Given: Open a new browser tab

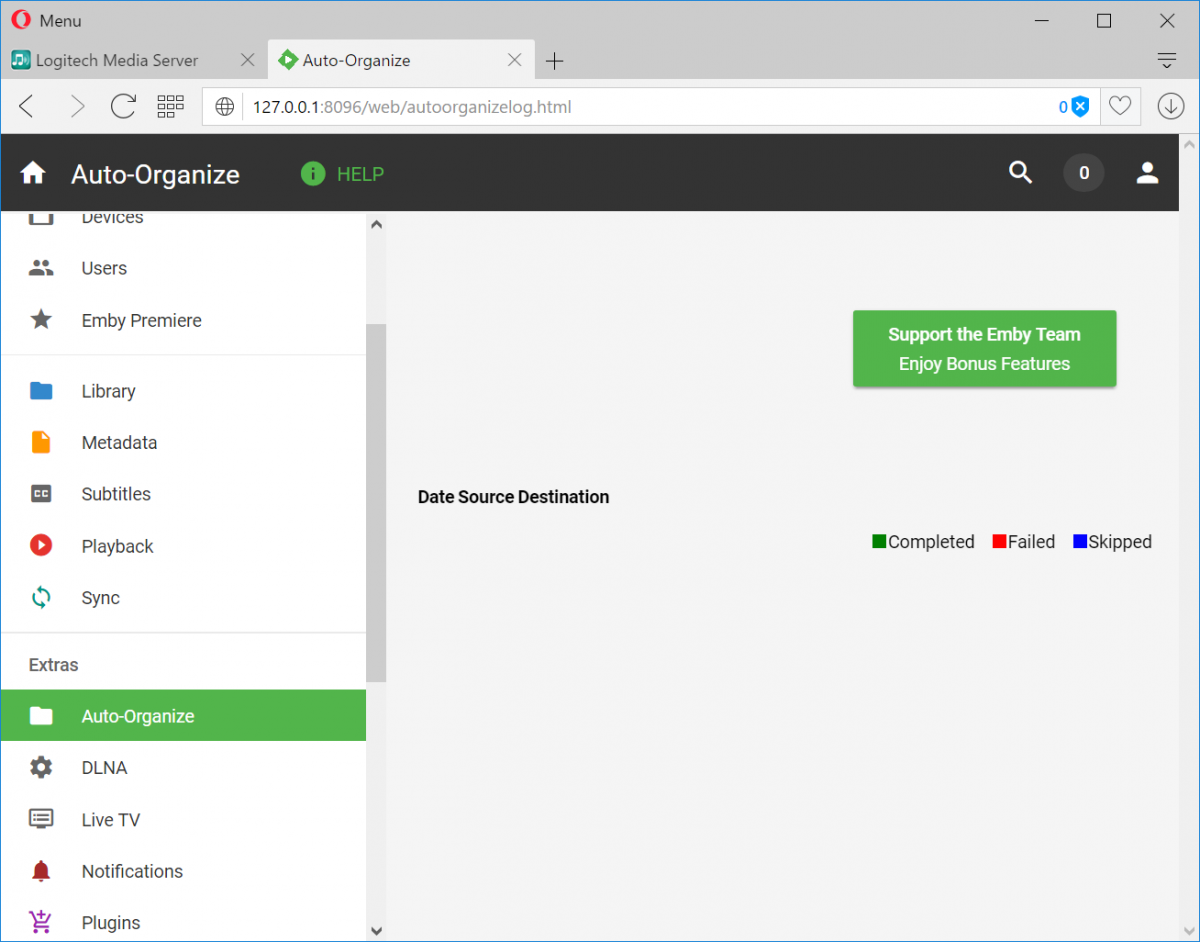Looking at the screenshot, I should [554, 61].
